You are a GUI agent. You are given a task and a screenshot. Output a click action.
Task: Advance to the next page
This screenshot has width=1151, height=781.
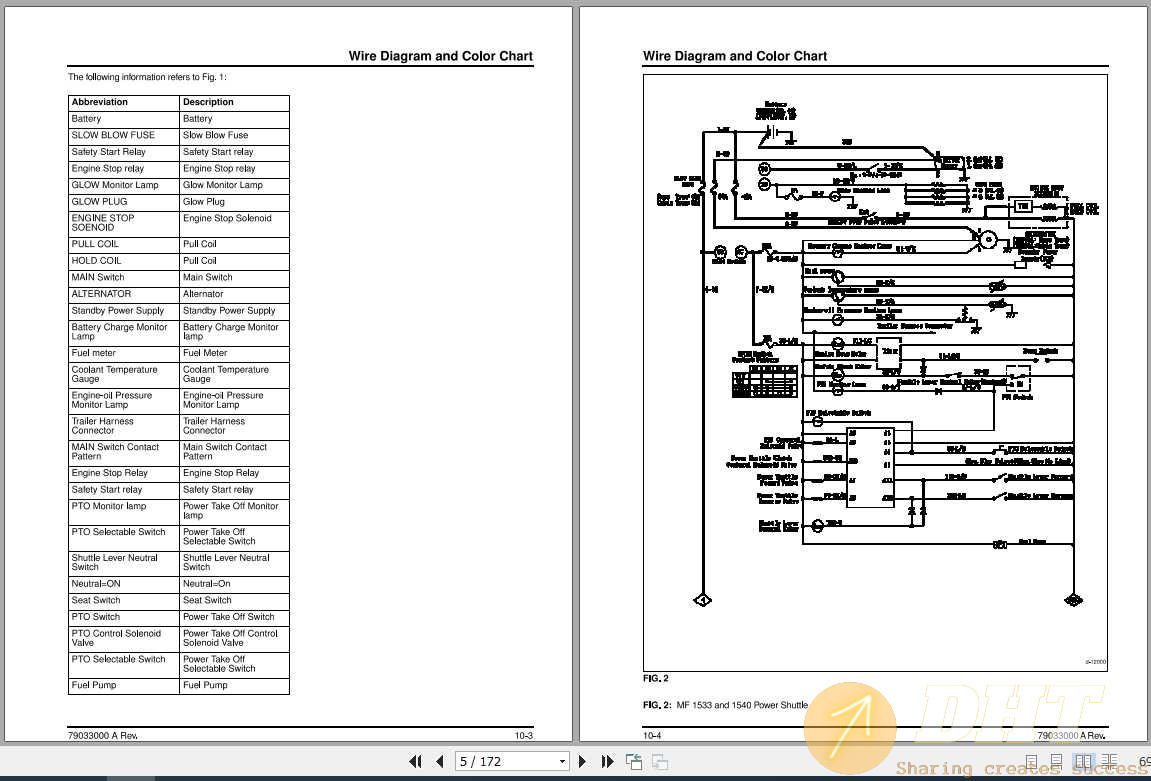[x=583, y=761]
